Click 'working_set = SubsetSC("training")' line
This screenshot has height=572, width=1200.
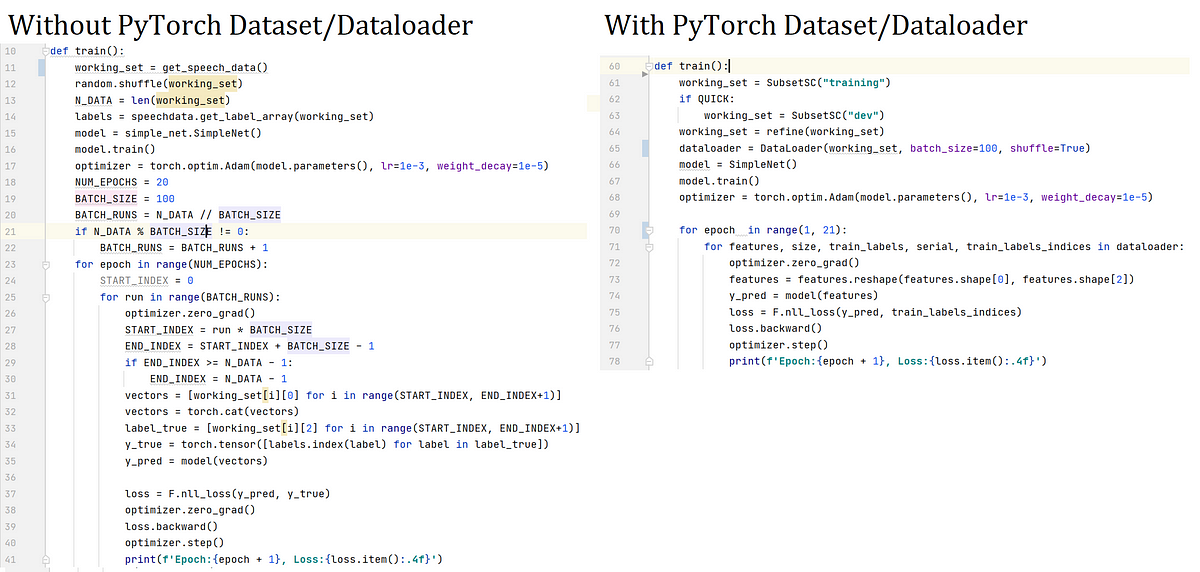785,82
